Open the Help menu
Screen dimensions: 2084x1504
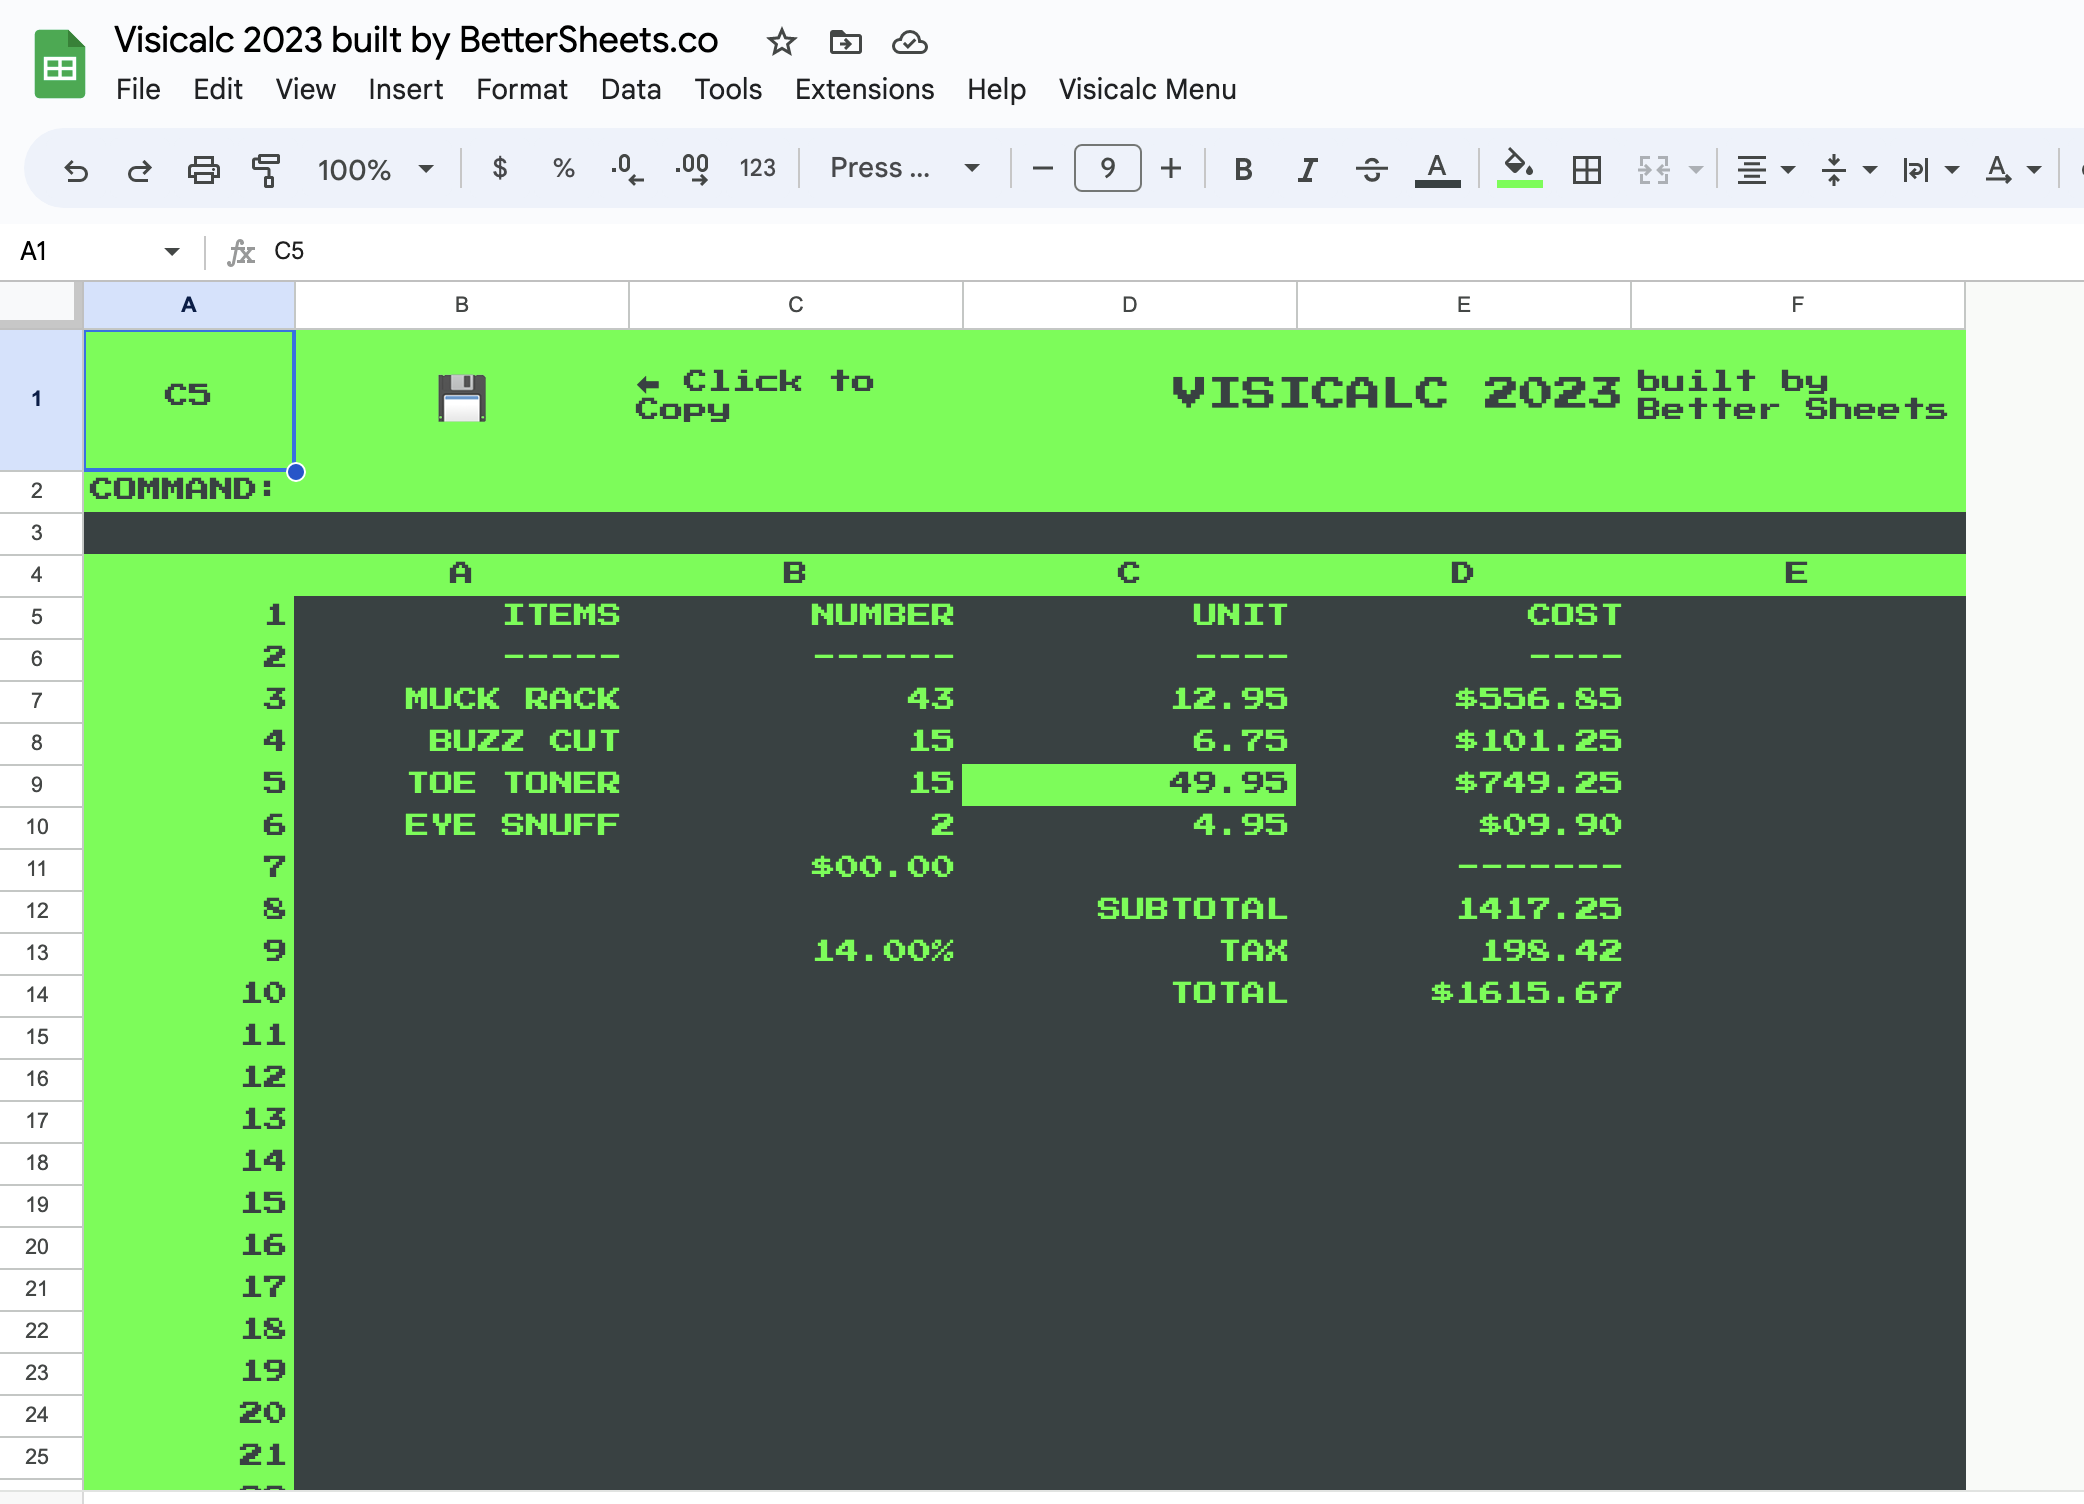tap(996, 90)
